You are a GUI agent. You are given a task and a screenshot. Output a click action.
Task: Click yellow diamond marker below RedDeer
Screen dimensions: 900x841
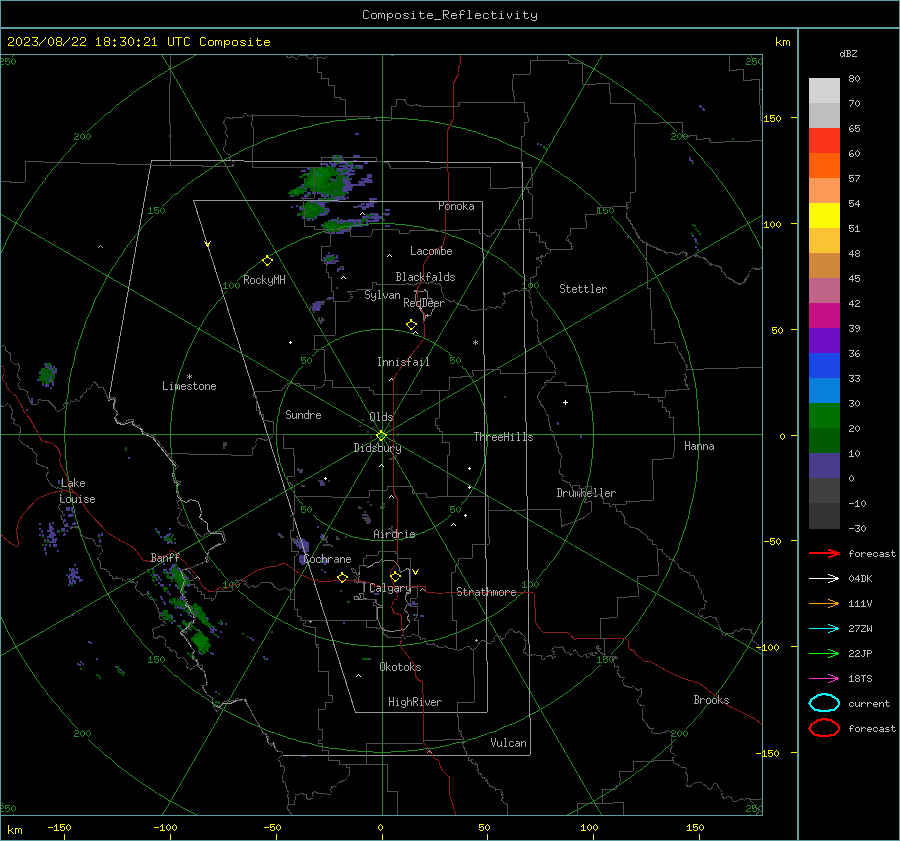pos(411,324)
